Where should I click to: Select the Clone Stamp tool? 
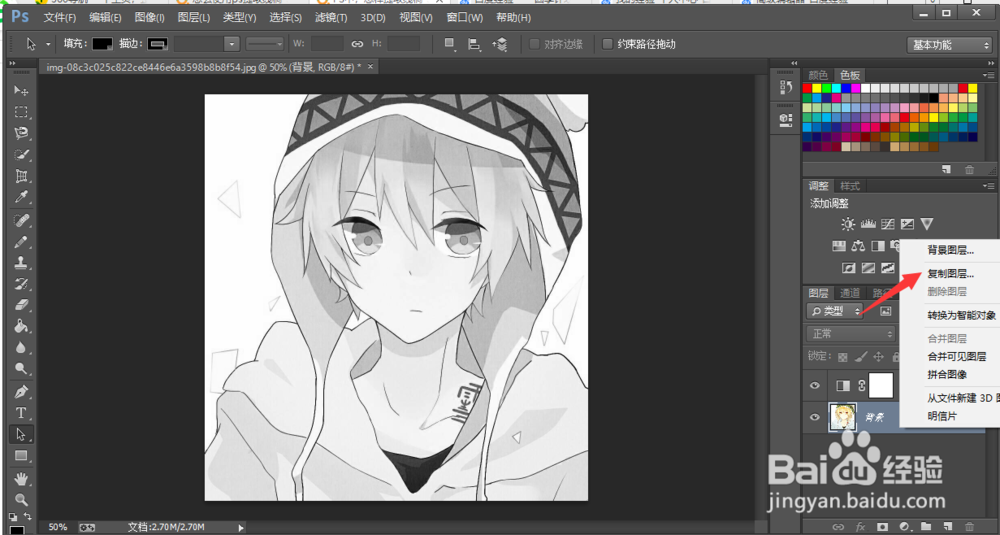click(21, 263)
